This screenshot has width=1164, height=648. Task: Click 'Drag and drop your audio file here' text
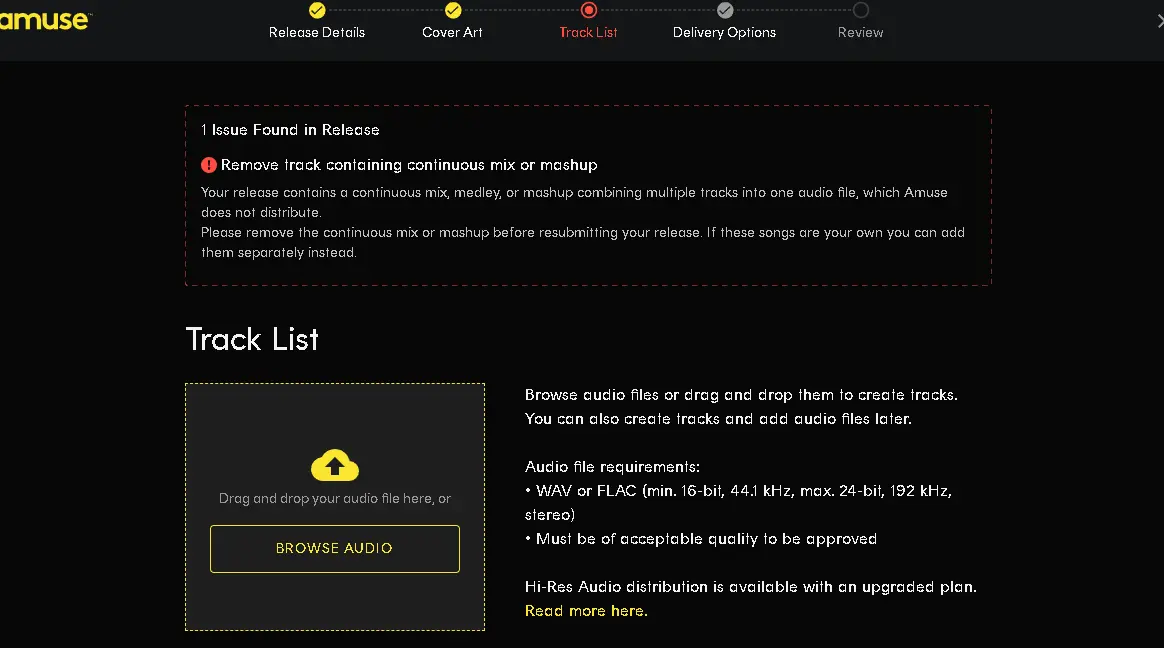335,499
